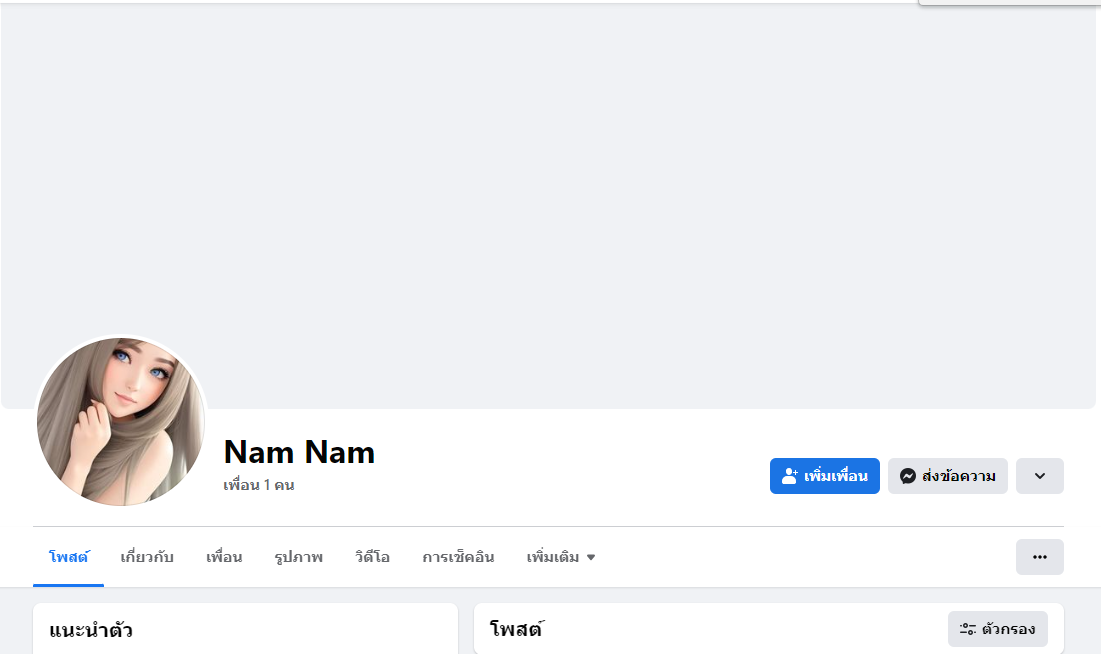Select the โพสต์ tab
1101x654 pixels.
68,557
